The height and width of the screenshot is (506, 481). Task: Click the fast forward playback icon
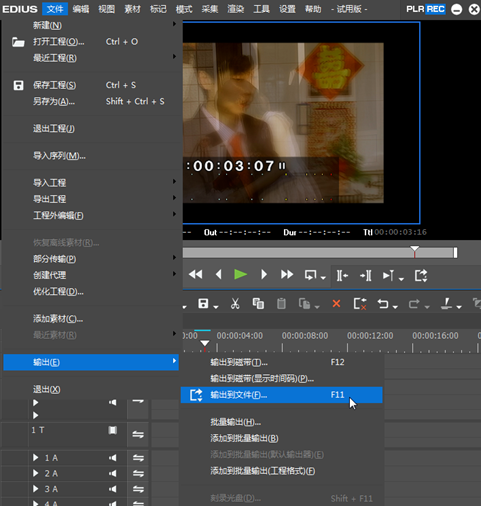(287, 275)
